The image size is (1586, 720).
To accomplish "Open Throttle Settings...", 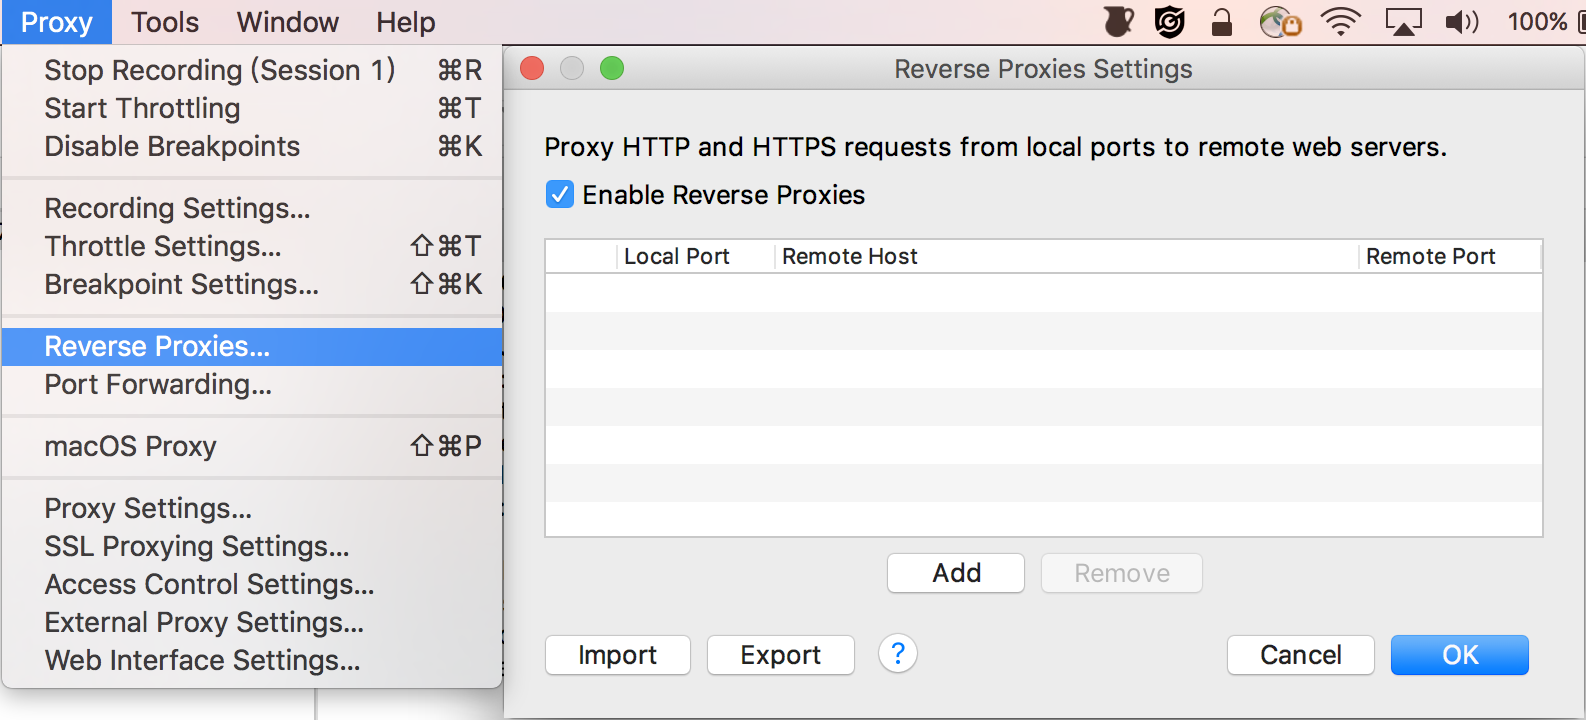I will click(x=252, y=246).
